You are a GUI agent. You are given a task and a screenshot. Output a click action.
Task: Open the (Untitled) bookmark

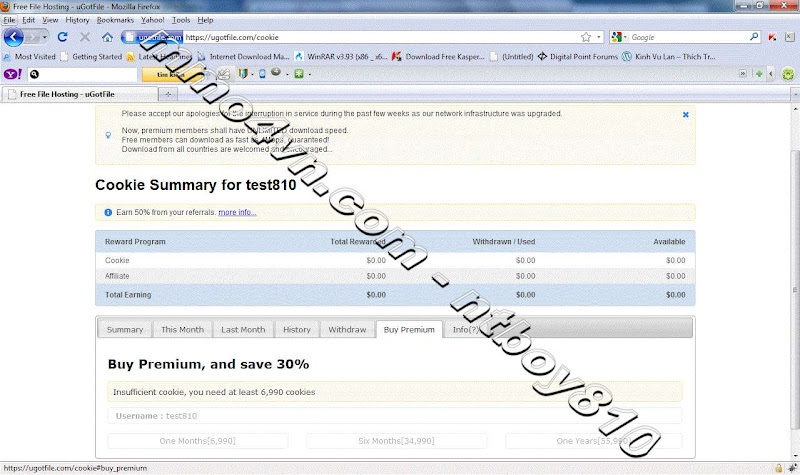(511, 57)
